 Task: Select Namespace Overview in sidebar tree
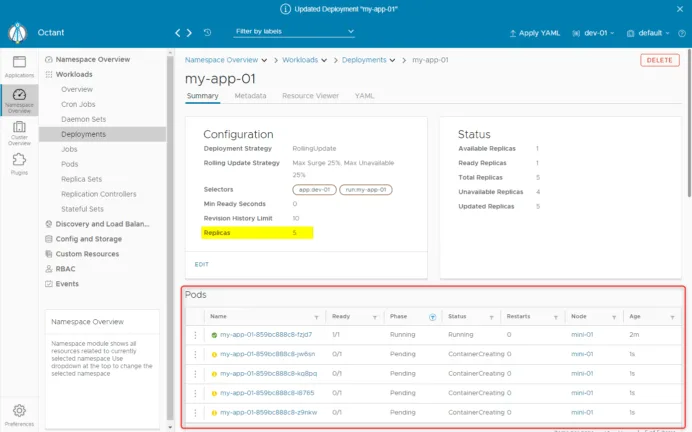[x=93, y=60]
